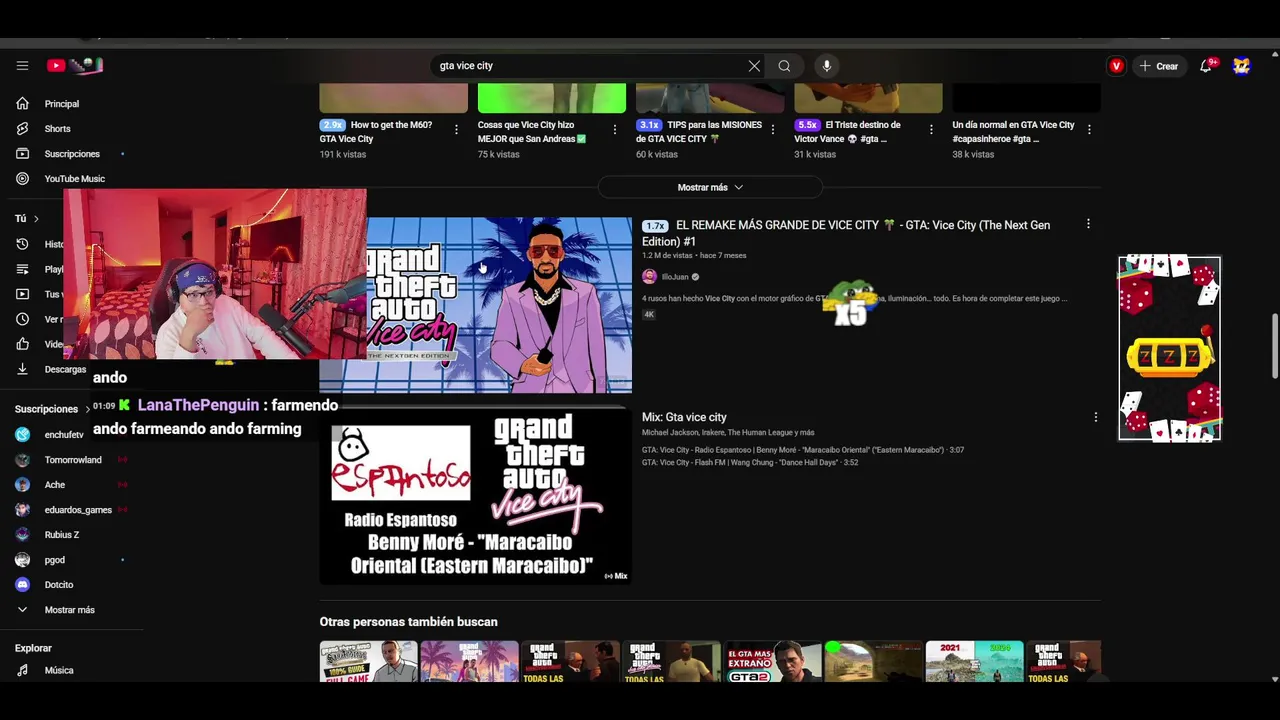Open Tomorrowland channel subscription
This screenshot has height=720, width=1280.
[71, 460]
